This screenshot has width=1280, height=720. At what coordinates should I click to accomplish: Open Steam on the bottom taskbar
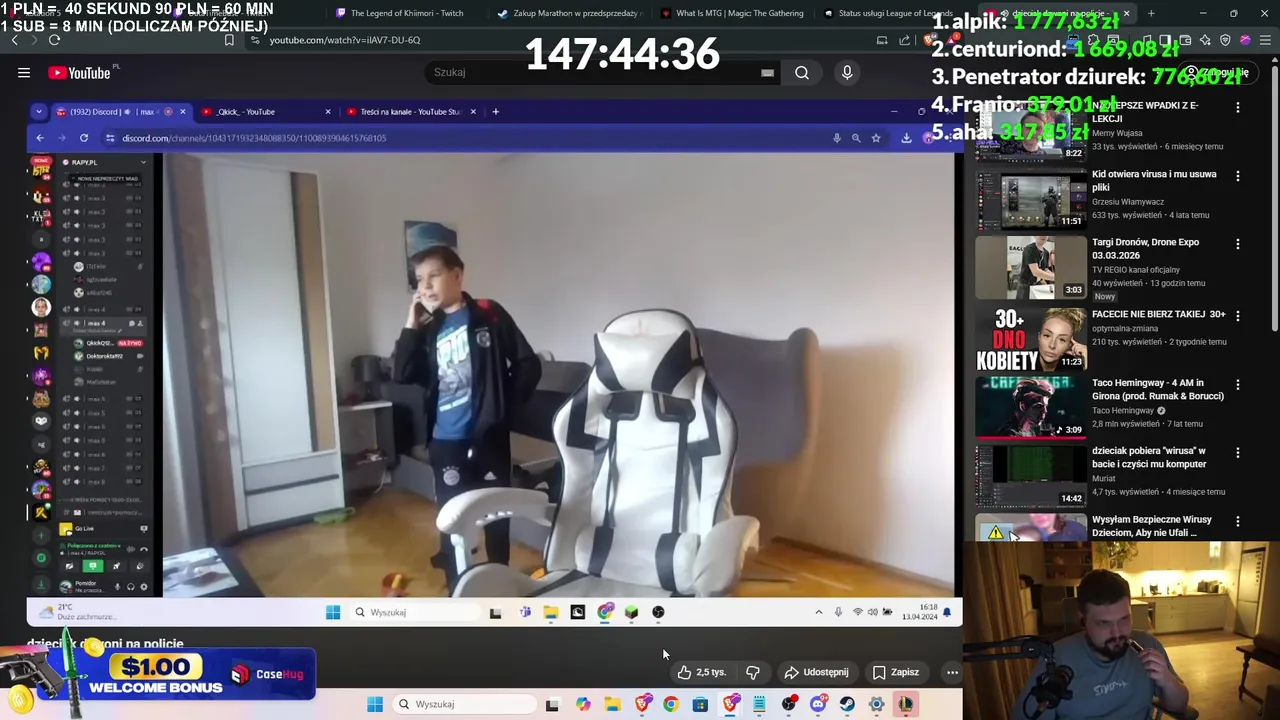[x=847, y=704]
